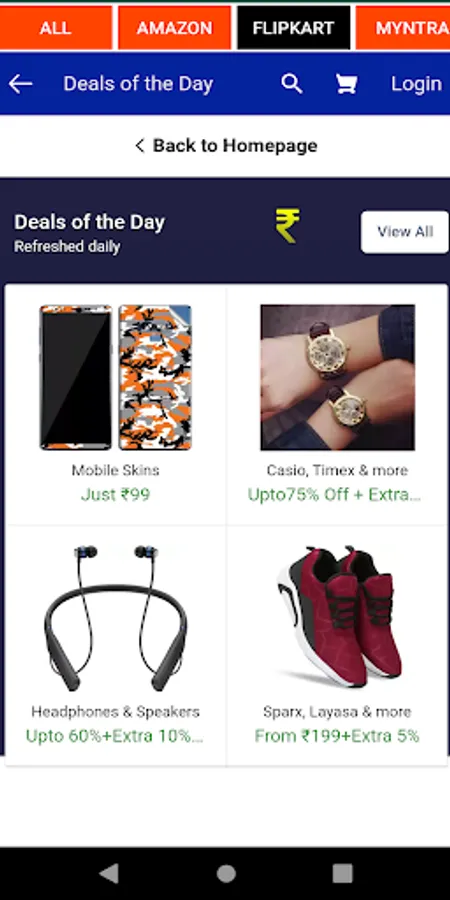Screen dimensions: 450x900
Task: Open search with the magnifier icon
Action: [x=292, y=84]
